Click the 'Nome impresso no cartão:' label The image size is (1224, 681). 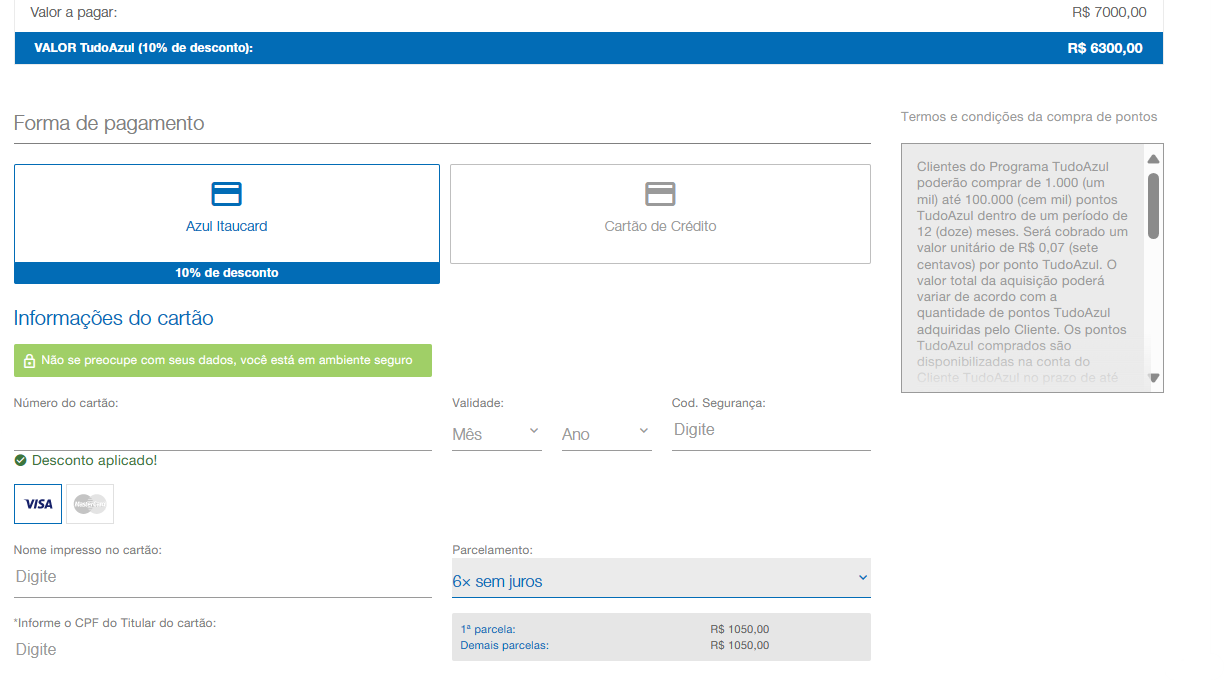click(x=88, y=550)
